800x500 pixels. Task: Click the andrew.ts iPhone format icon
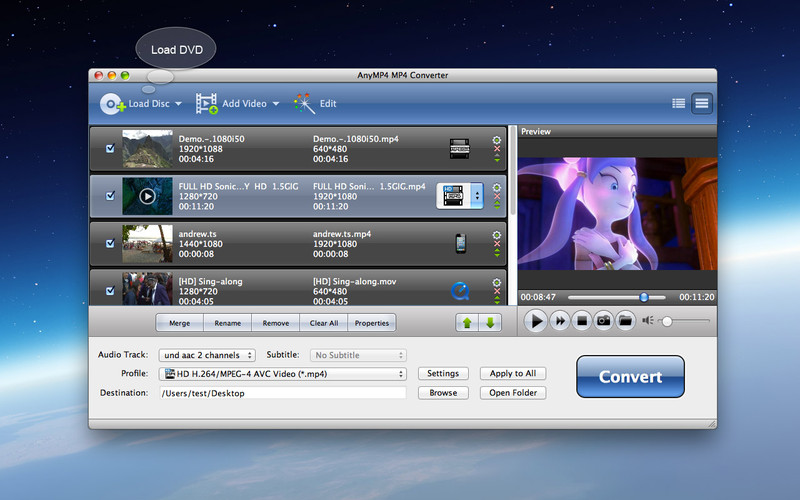pyautogui.click(x=461, y=243)
